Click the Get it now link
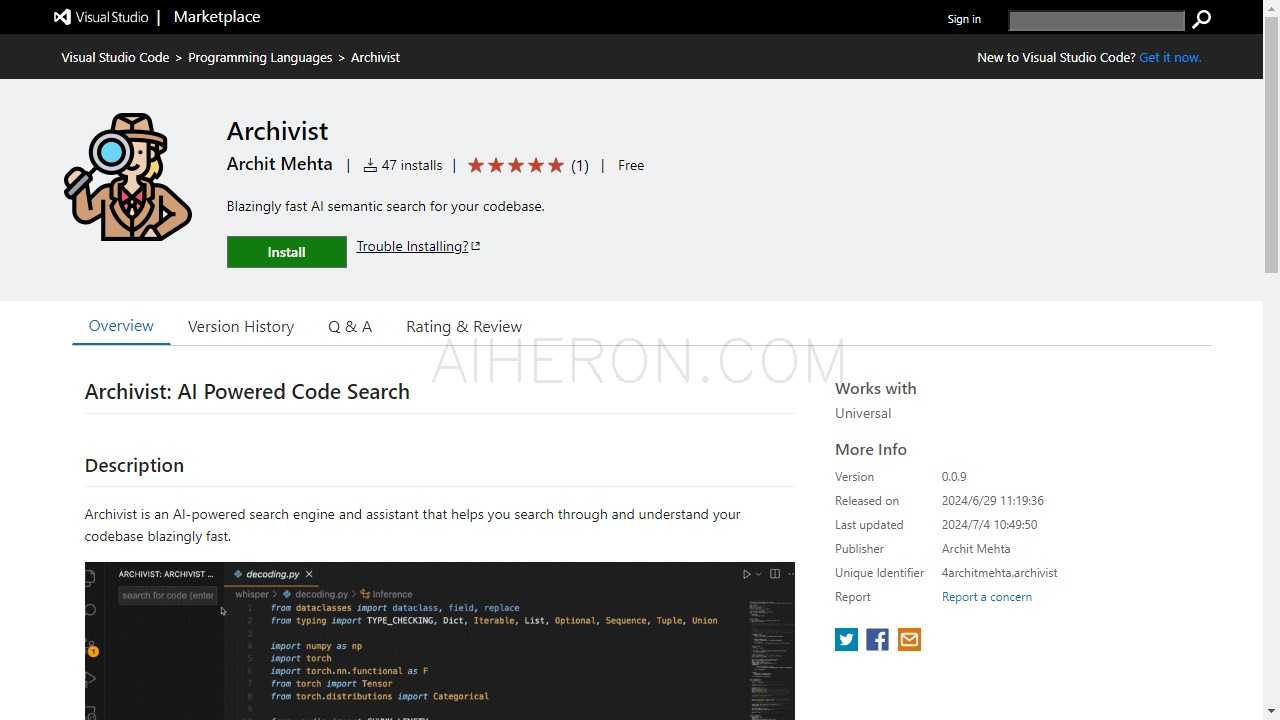Image resolution: width=1280 pixels, height=720 pixels. pyautogui.click(x=1170, y=57)
